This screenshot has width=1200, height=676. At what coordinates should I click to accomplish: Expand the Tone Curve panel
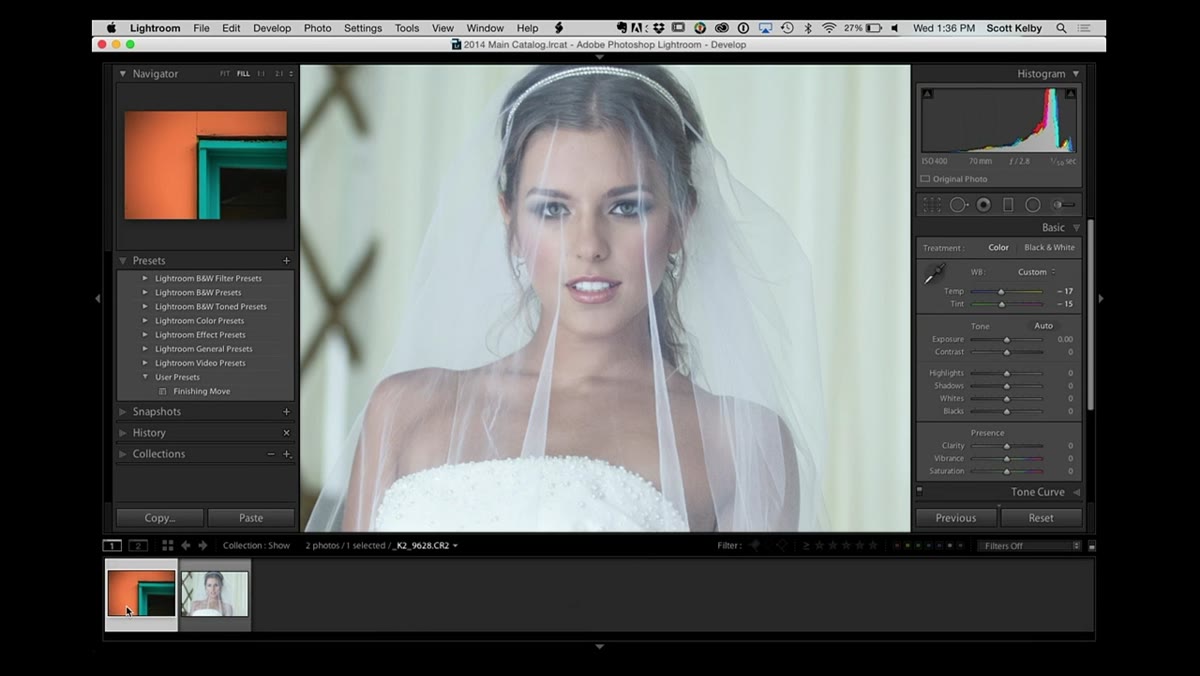tap(1076, 492)
